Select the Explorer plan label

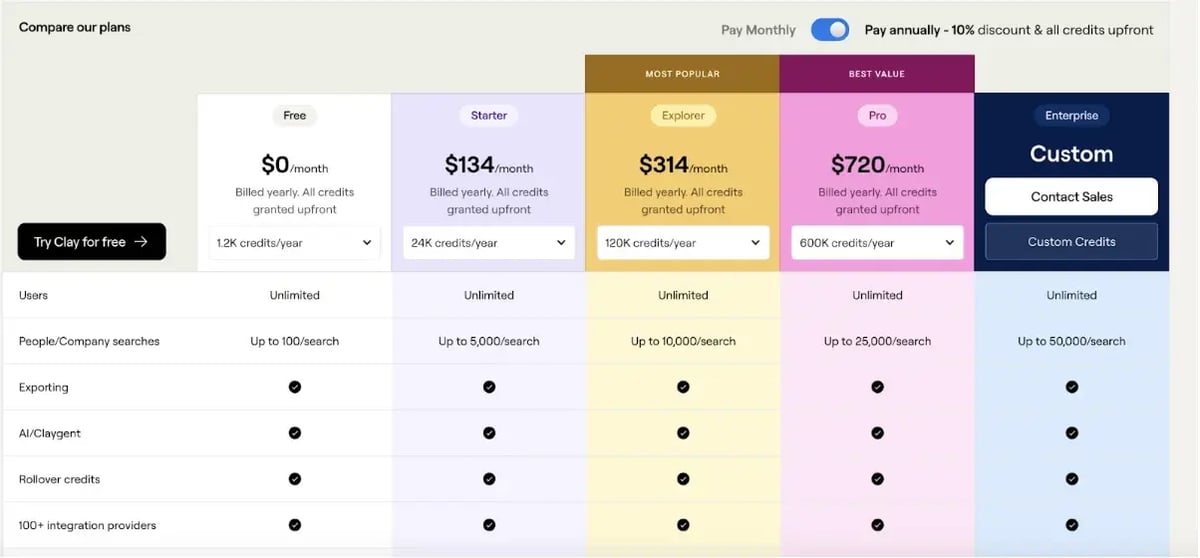(x=683, y=116)
